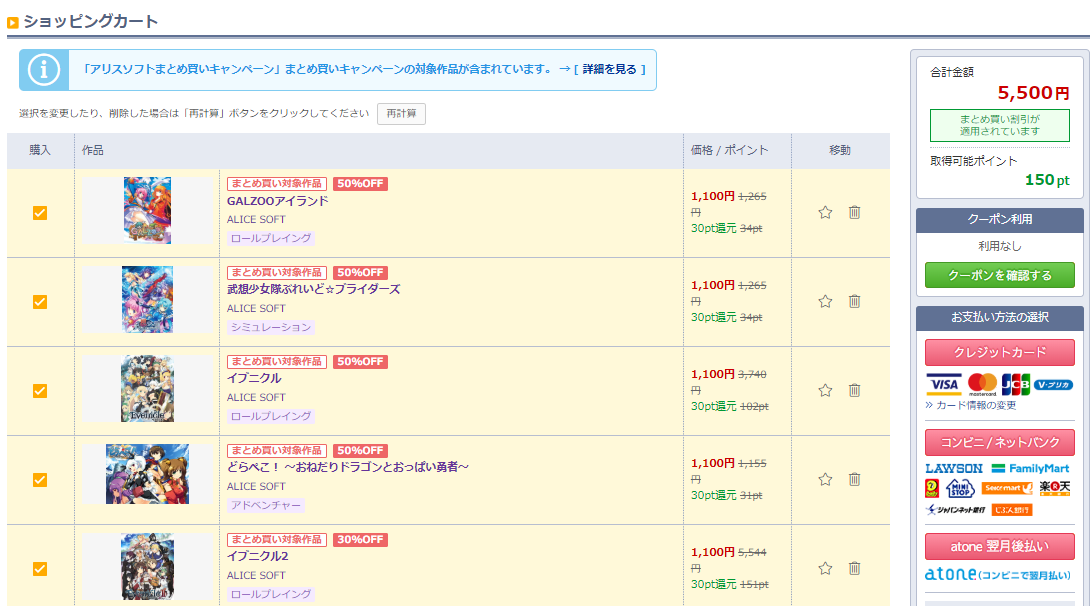Click クーポンを確認する button
Image resolution: width=1092 pixels, height=606 pixels.
pos(999,275)
